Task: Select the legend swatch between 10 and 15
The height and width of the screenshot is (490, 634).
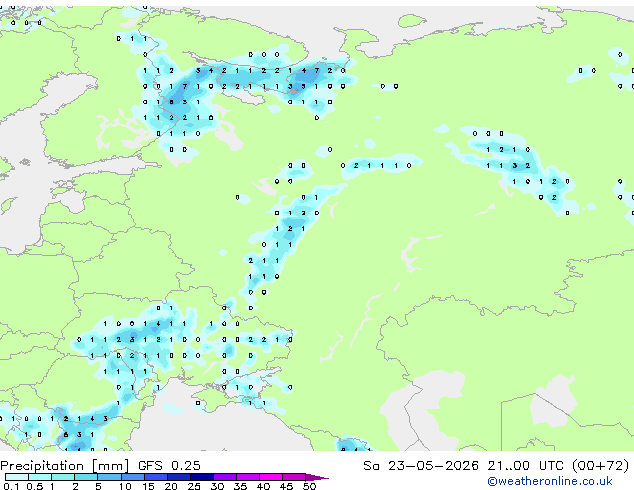Action: coord(132,477)
